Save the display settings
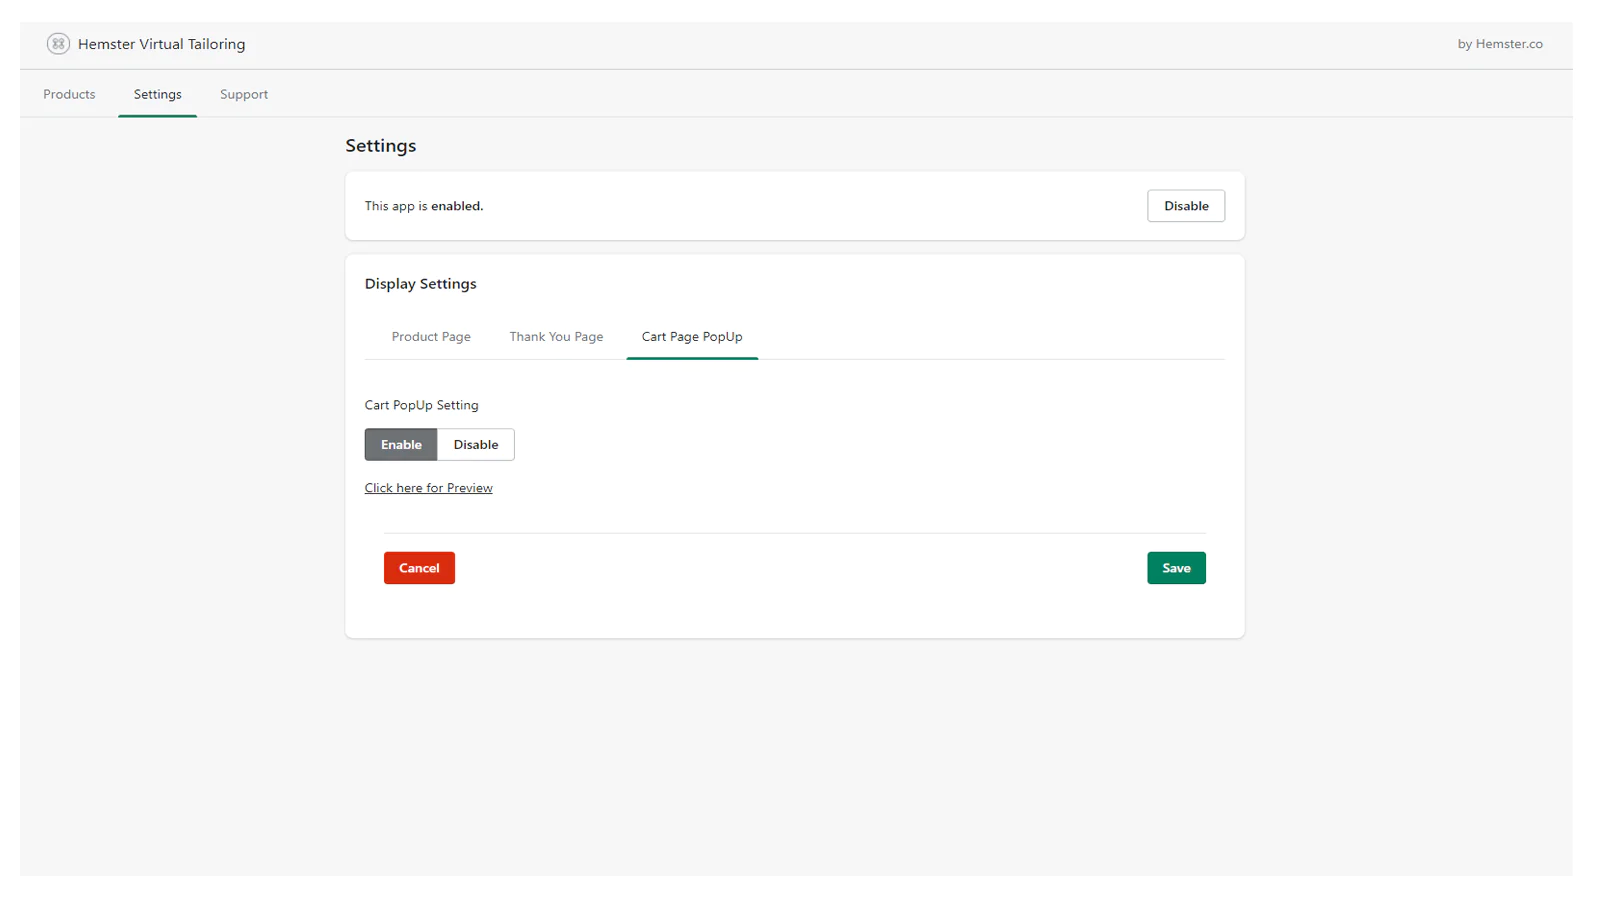This screenshot has width=1600, height=900. (x=1176, y=568)
